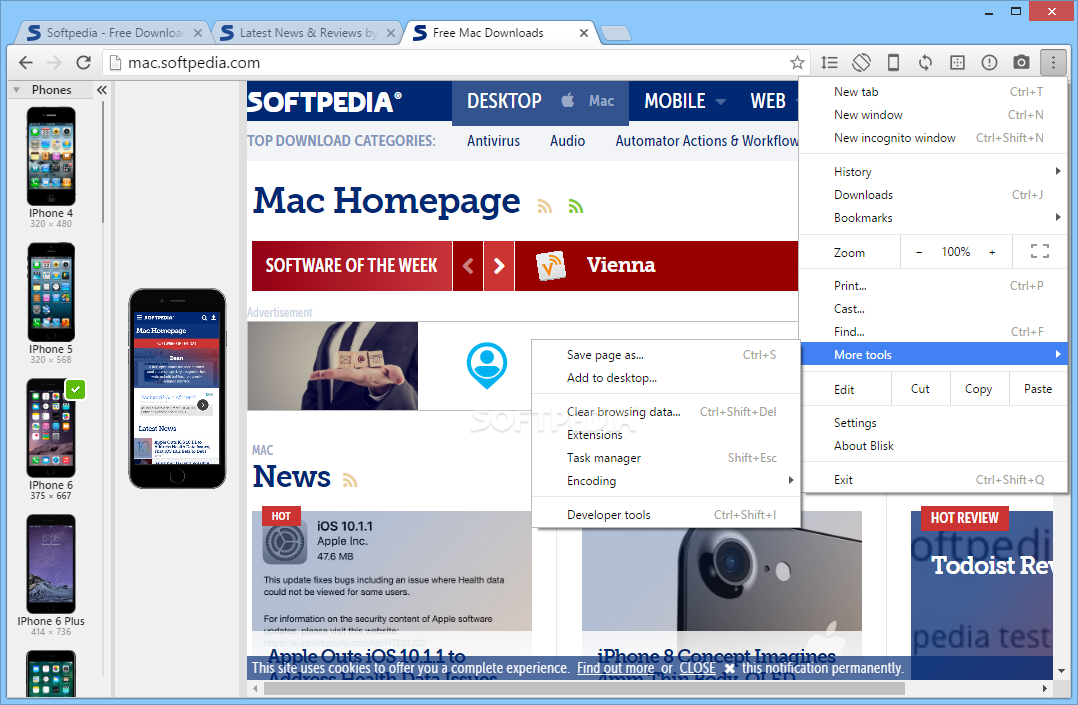The width and height of the screenshot is (1078, 705).
Task: Open Task manager from More tools
Action: (666, 457)
